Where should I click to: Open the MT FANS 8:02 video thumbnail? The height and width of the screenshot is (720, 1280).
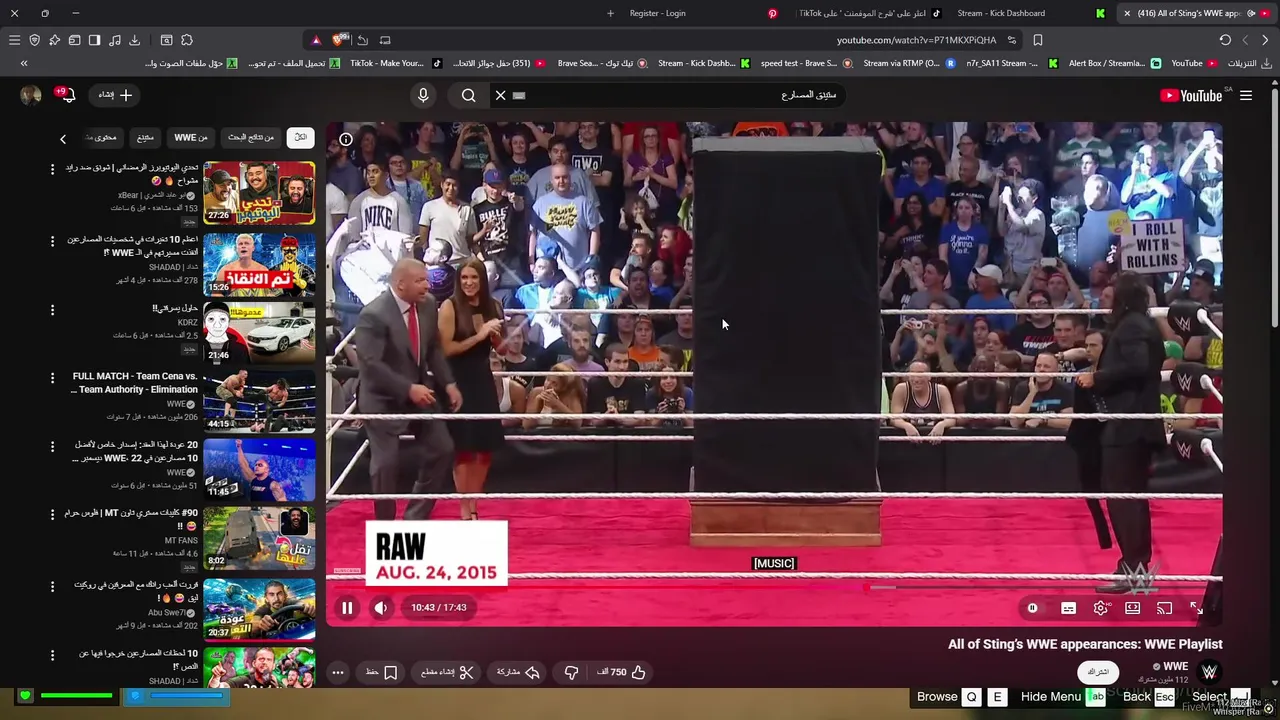click(x=259, y=538)
